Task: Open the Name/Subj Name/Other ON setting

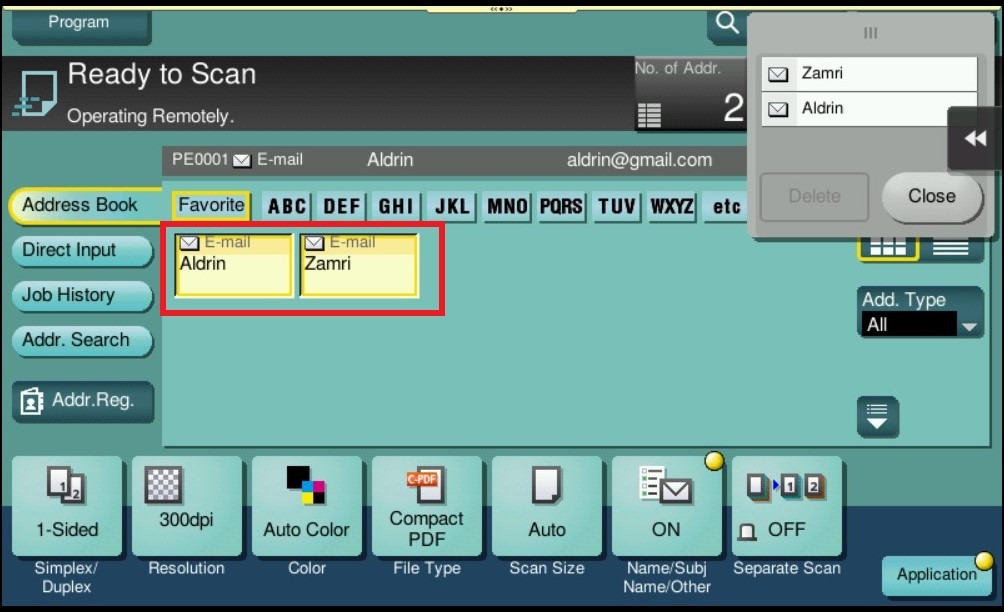Action: [666, 507]
